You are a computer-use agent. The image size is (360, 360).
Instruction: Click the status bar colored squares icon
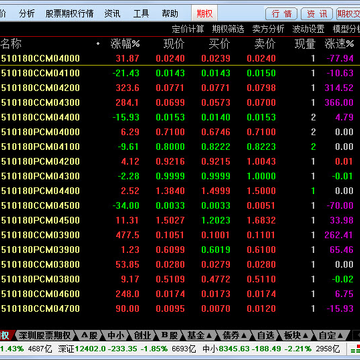pyautogui.click(x=355, y=349)
